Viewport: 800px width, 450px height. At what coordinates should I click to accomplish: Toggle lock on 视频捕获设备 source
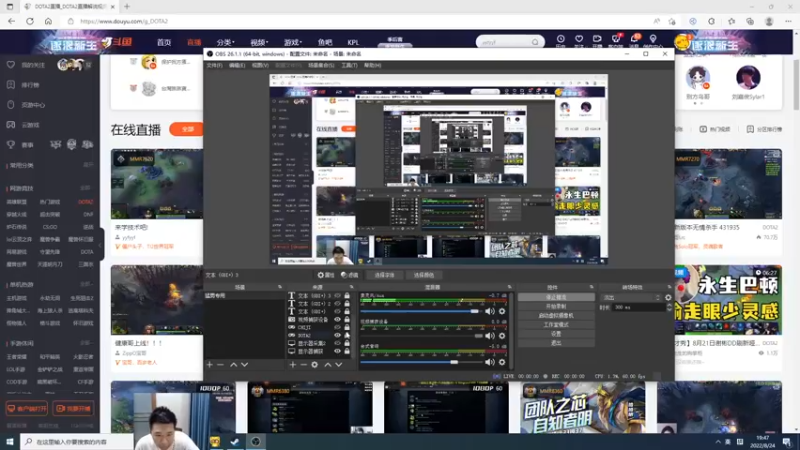pyautogui.click(x=347, y=319)
